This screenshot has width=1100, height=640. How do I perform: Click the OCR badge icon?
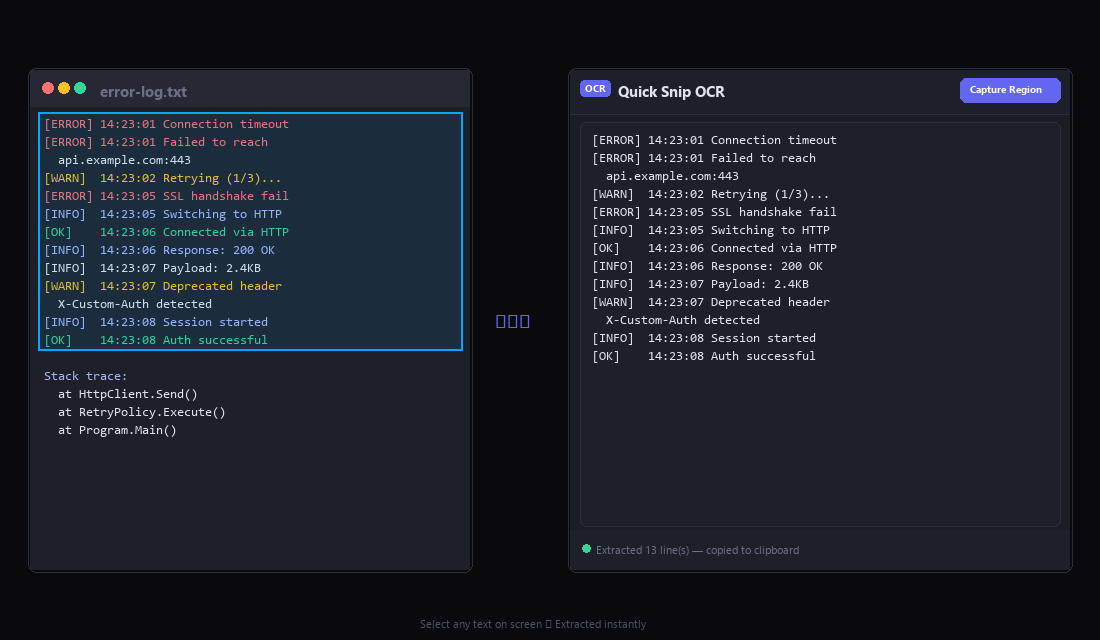(x=595, y=88)
